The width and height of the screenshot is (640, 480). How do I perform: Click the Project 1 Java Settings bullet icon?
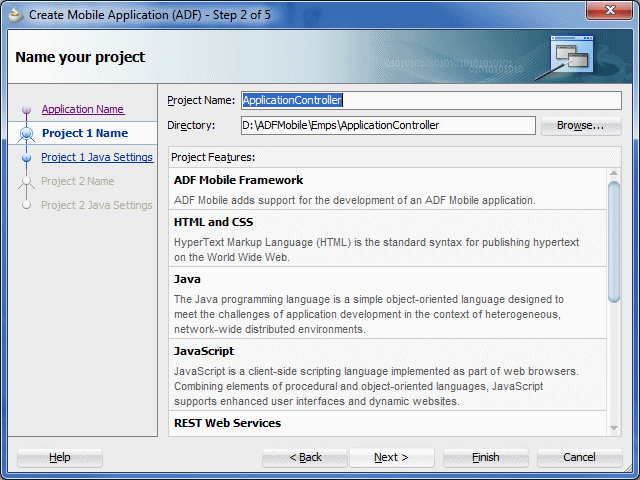click(x=27, y=158)
